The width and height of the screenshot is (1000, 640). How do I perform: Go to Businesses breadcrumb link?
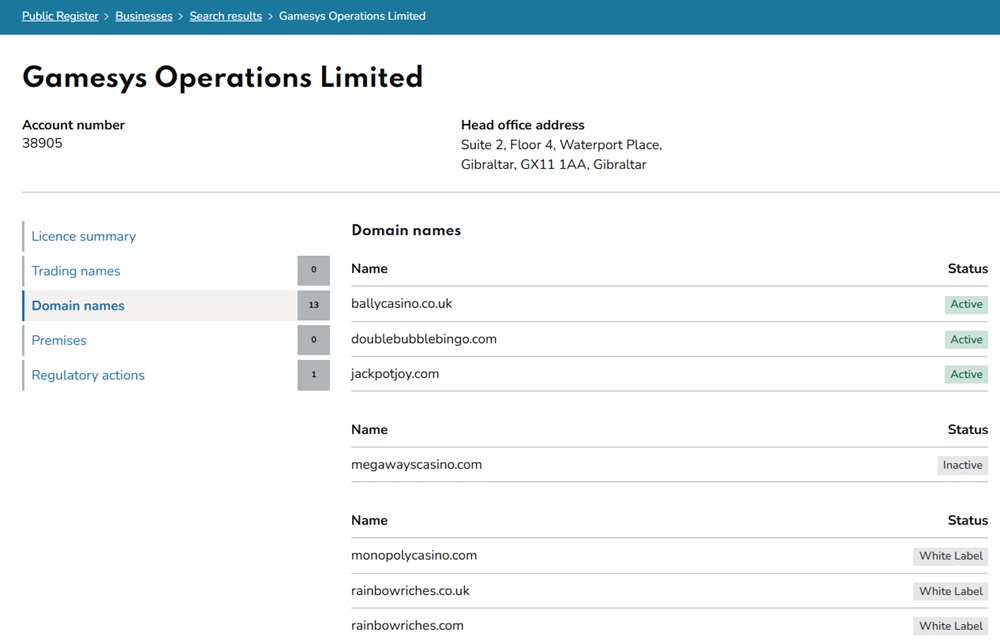click(143, 16)
